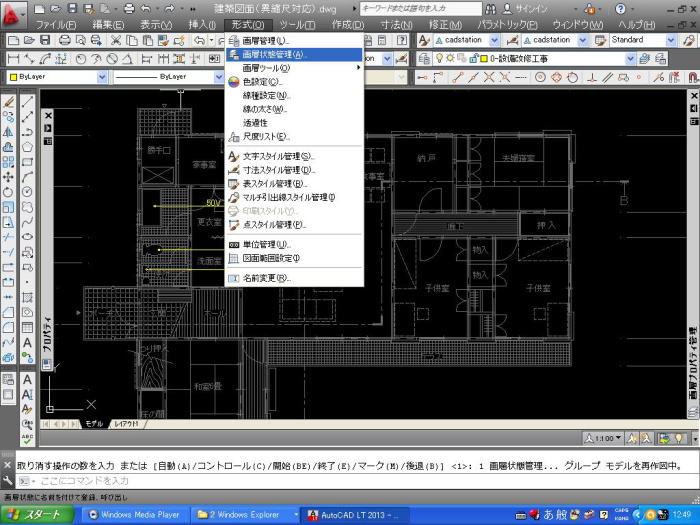Choose 寸法スタイル管理 in the Format menu
Image resolution: width=700 pixels, height=525 pixels.
tap(294, 170)
